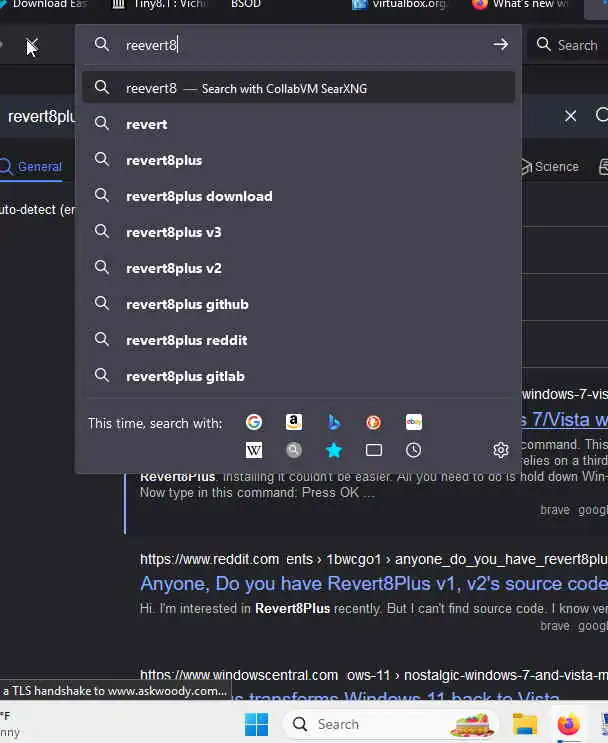Pick the gray magnifier search engine icon
The width and height of the screenshot is (608, 743).
click(294, 450)
